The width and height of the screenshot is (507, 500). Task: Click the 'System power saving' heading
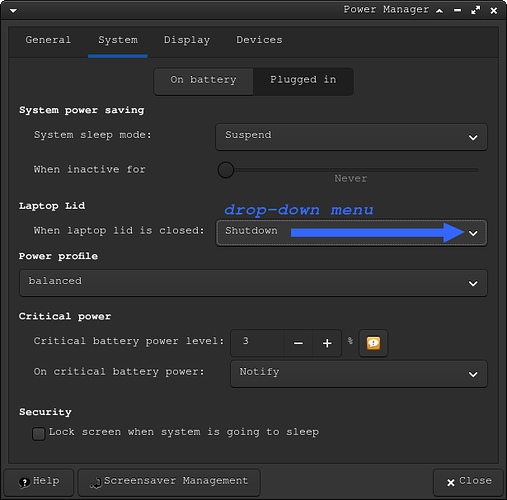click(82, 110)
